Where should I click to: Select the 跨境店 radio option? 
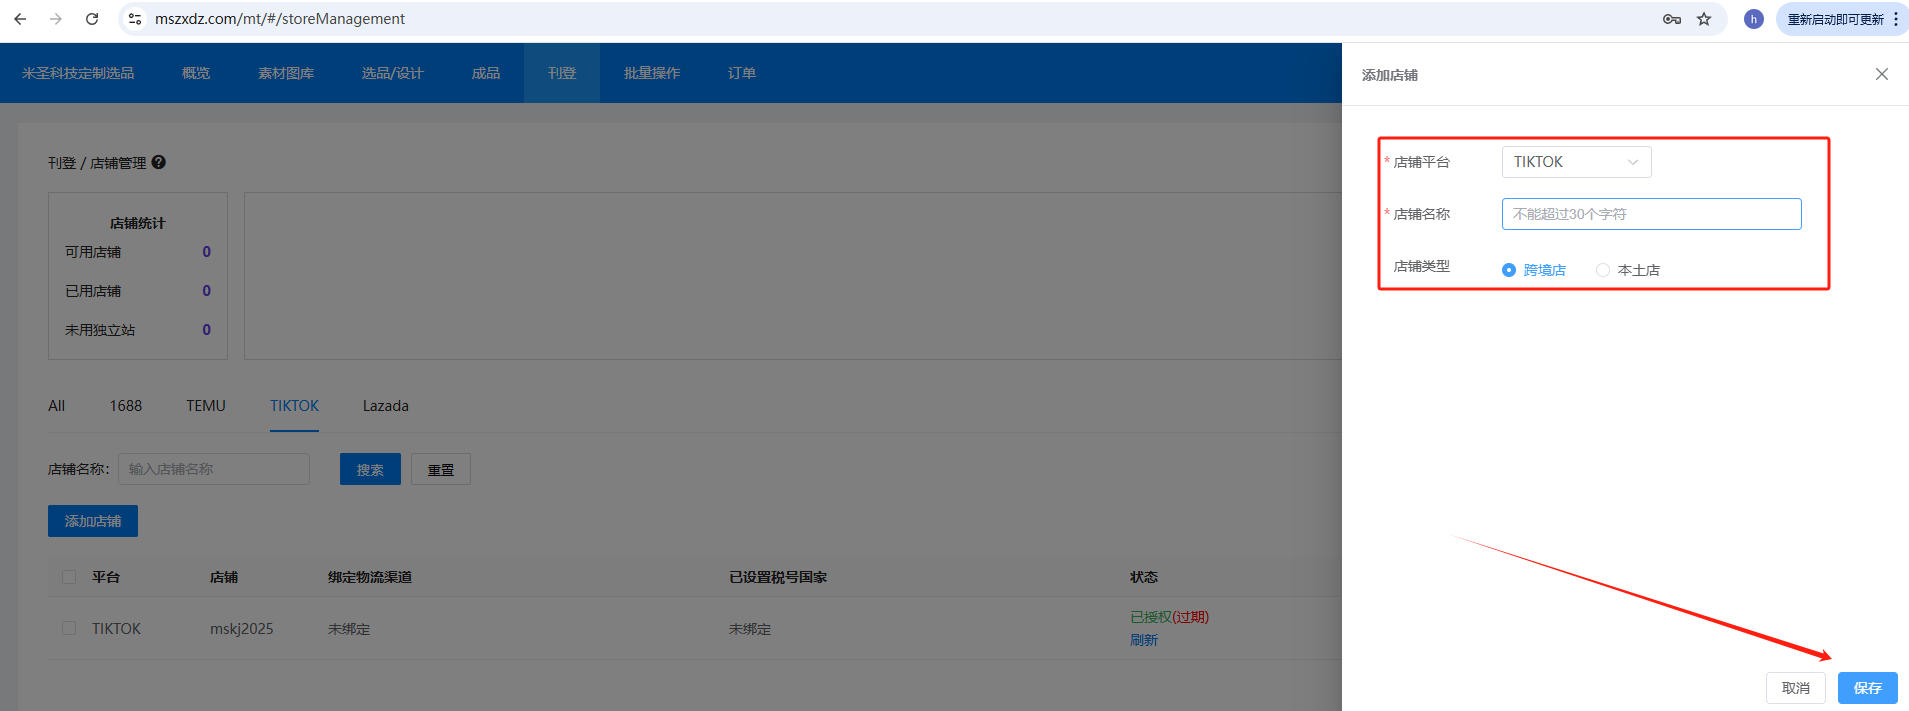(1509, 270)
